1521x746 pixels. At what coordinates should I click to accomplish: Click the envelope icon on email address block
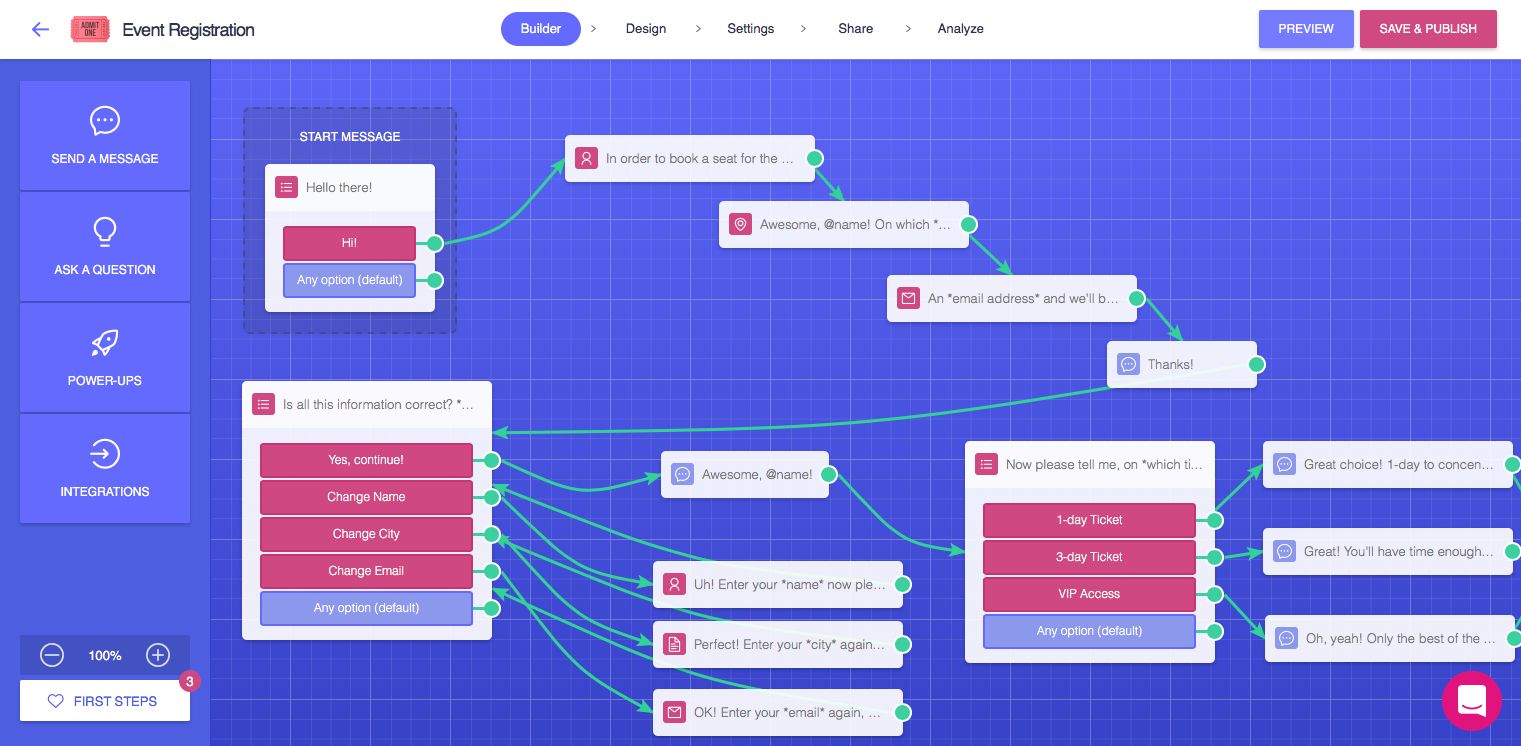(x=908, y=298)
